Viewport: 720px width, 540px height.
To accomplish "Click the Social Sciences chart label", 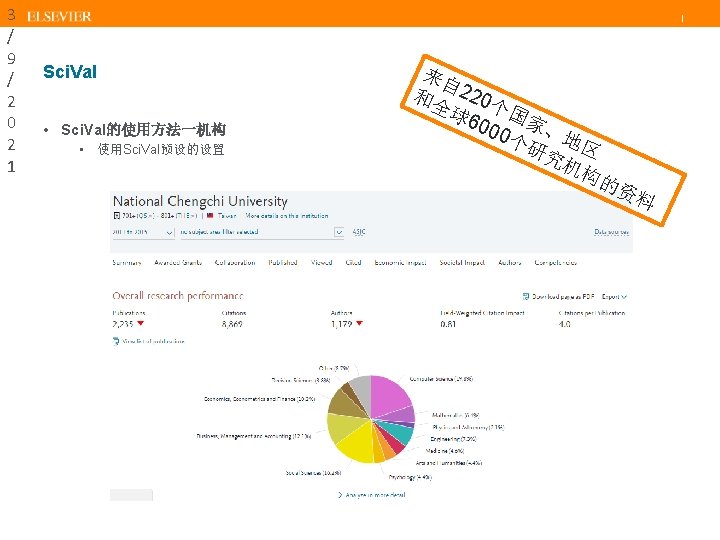I will (313, 472).
